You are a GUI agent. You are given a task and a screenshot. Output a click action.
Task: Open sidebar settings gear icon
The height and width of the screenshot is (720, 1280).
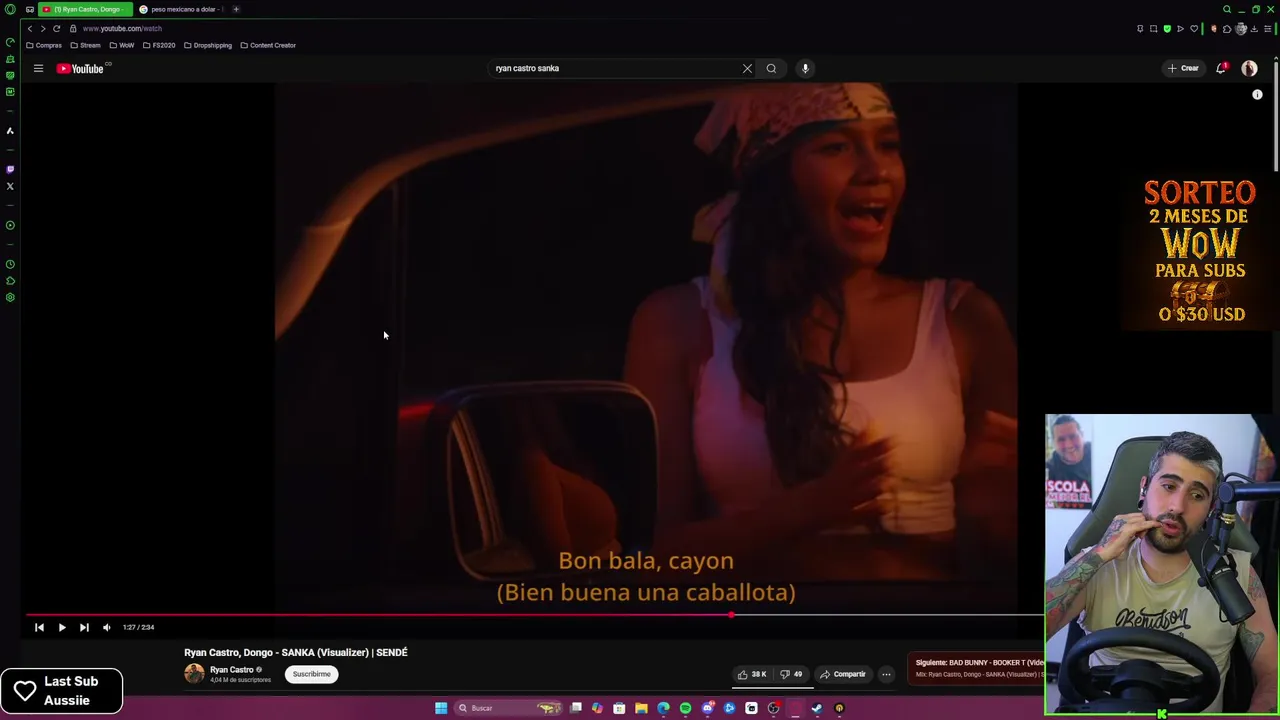coord(10,297)
